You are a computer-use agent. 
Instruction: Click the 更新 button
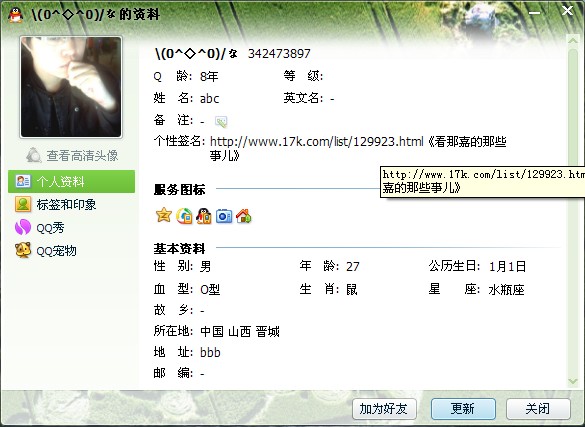click(x=463, y=409)
